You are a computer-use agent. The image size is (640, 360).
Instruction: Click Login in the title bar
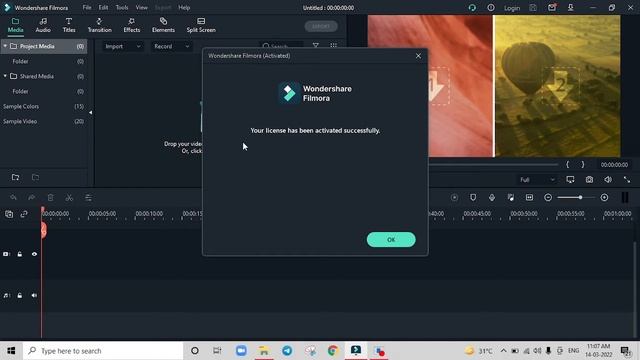[x=512, y=8]
